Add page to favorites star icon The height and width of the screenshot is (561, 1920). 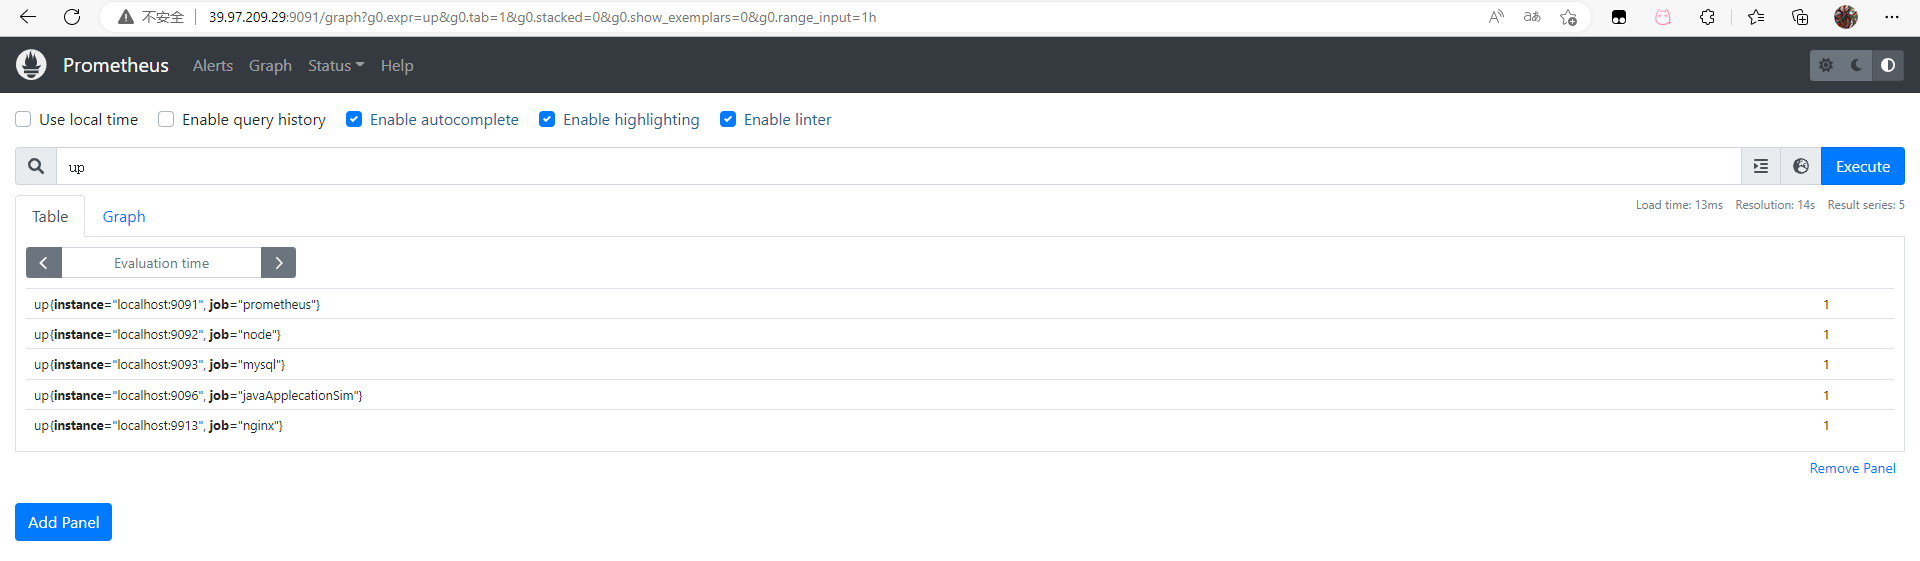(1568, 17)
